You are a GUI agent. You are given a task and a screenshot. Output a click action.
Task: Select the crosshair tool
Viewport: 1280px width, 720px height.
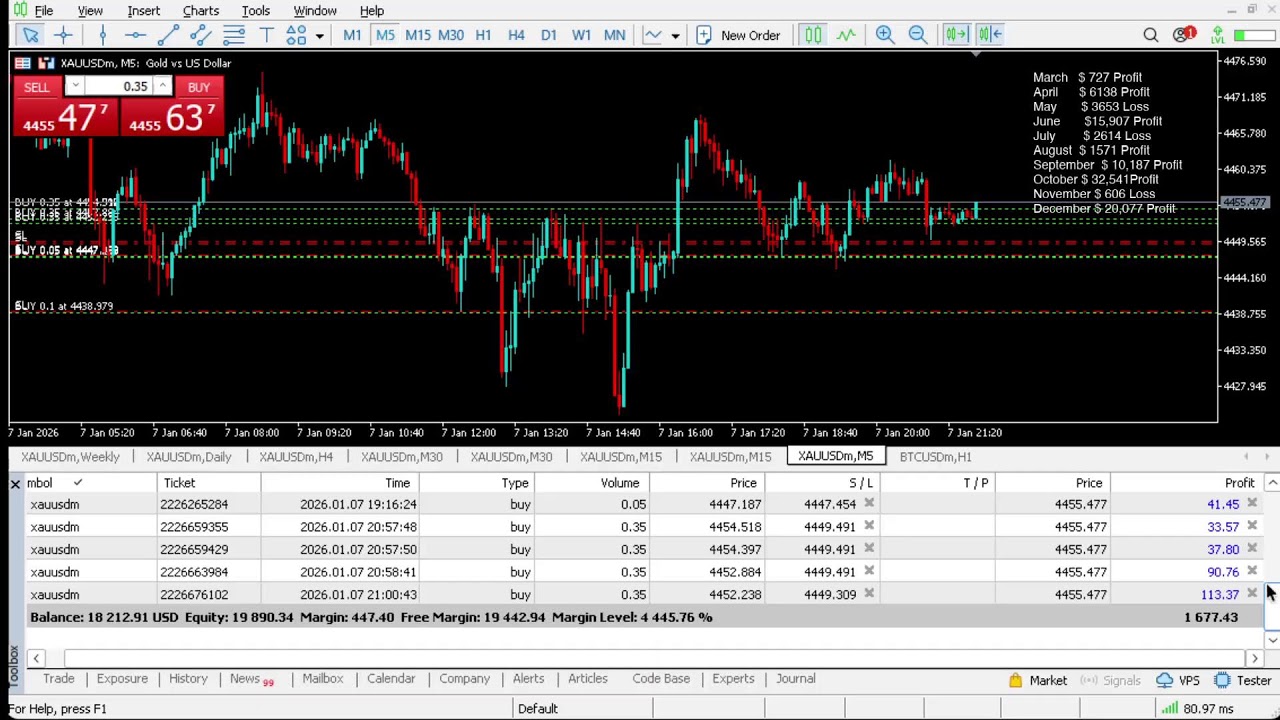pos(63,35)
